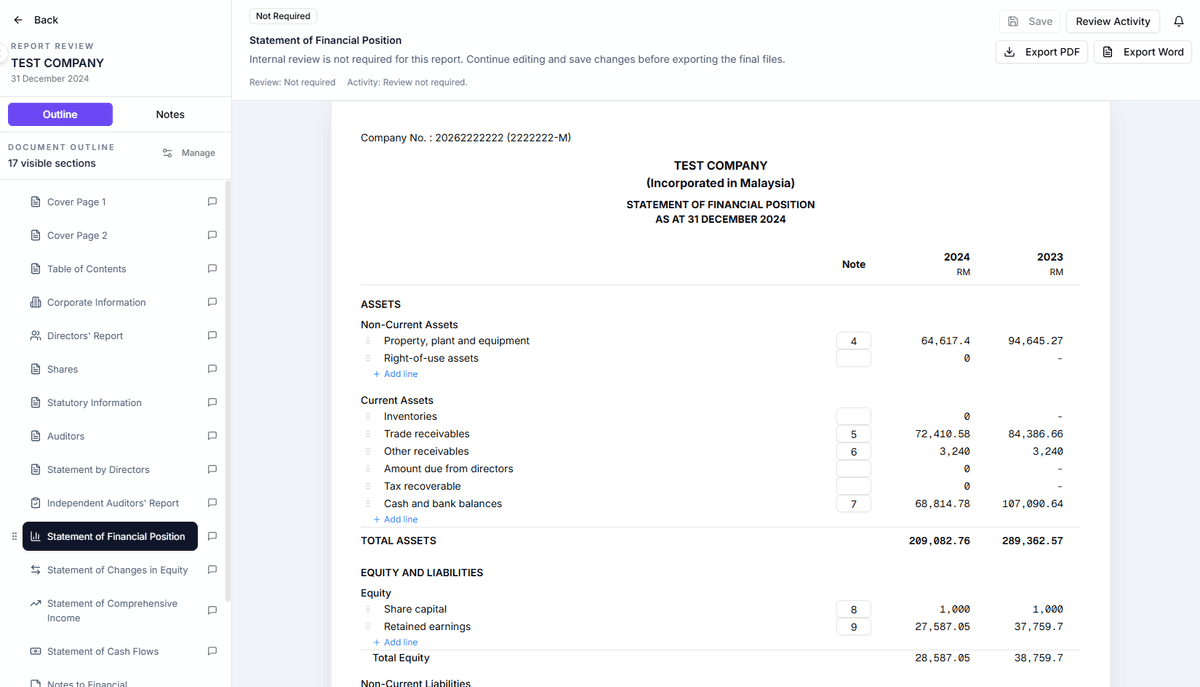Click comment icon for Cover Page 1
This screenshot has height=687, width=1200.
point(212,202)
